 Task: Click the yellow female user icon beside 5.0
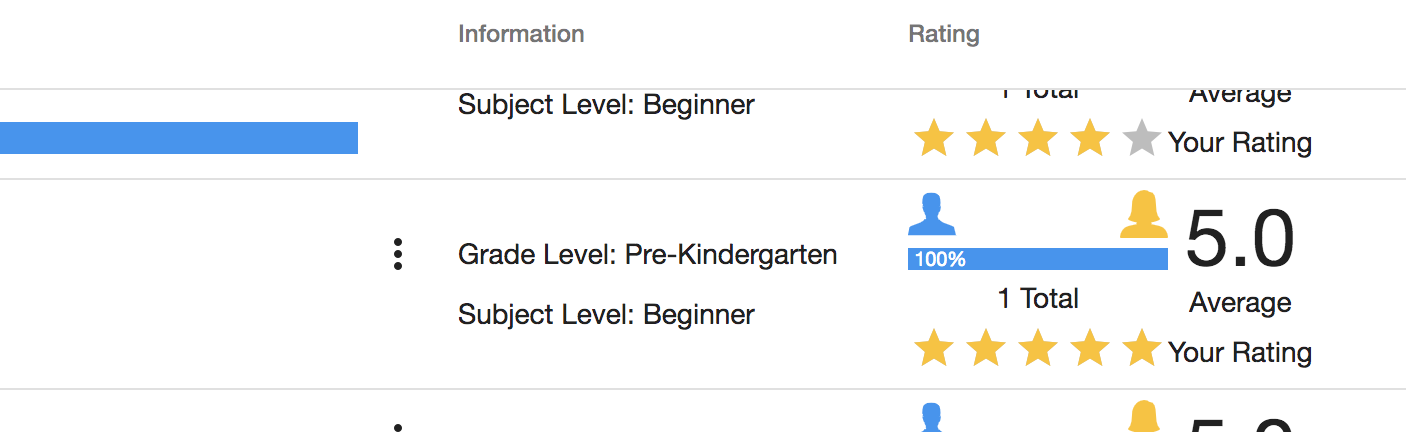coord(1144,216)
